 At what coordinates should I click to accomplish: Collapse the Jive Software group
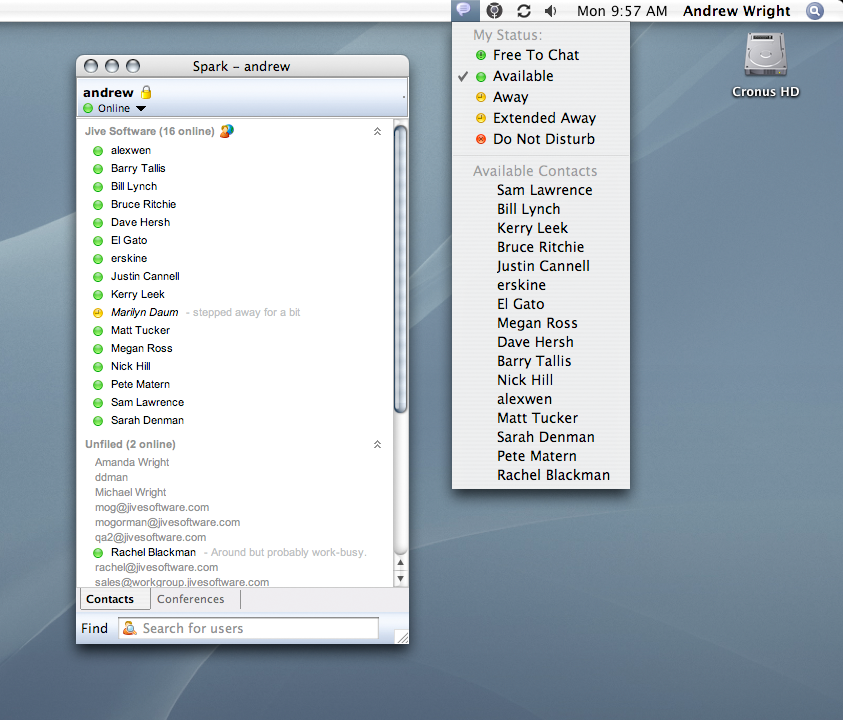[x=377, y=131]
